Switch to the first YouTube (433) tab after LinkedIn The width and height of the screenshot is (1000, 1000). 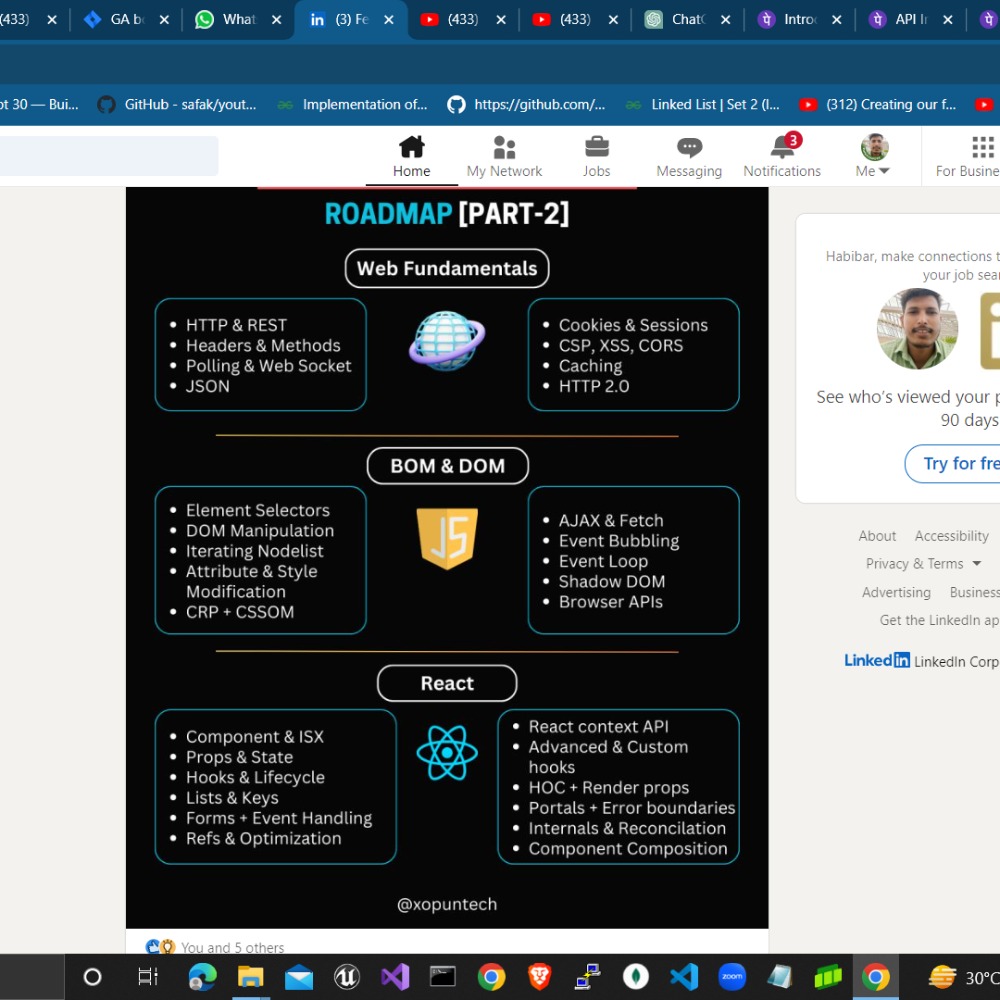pos(462,19)
